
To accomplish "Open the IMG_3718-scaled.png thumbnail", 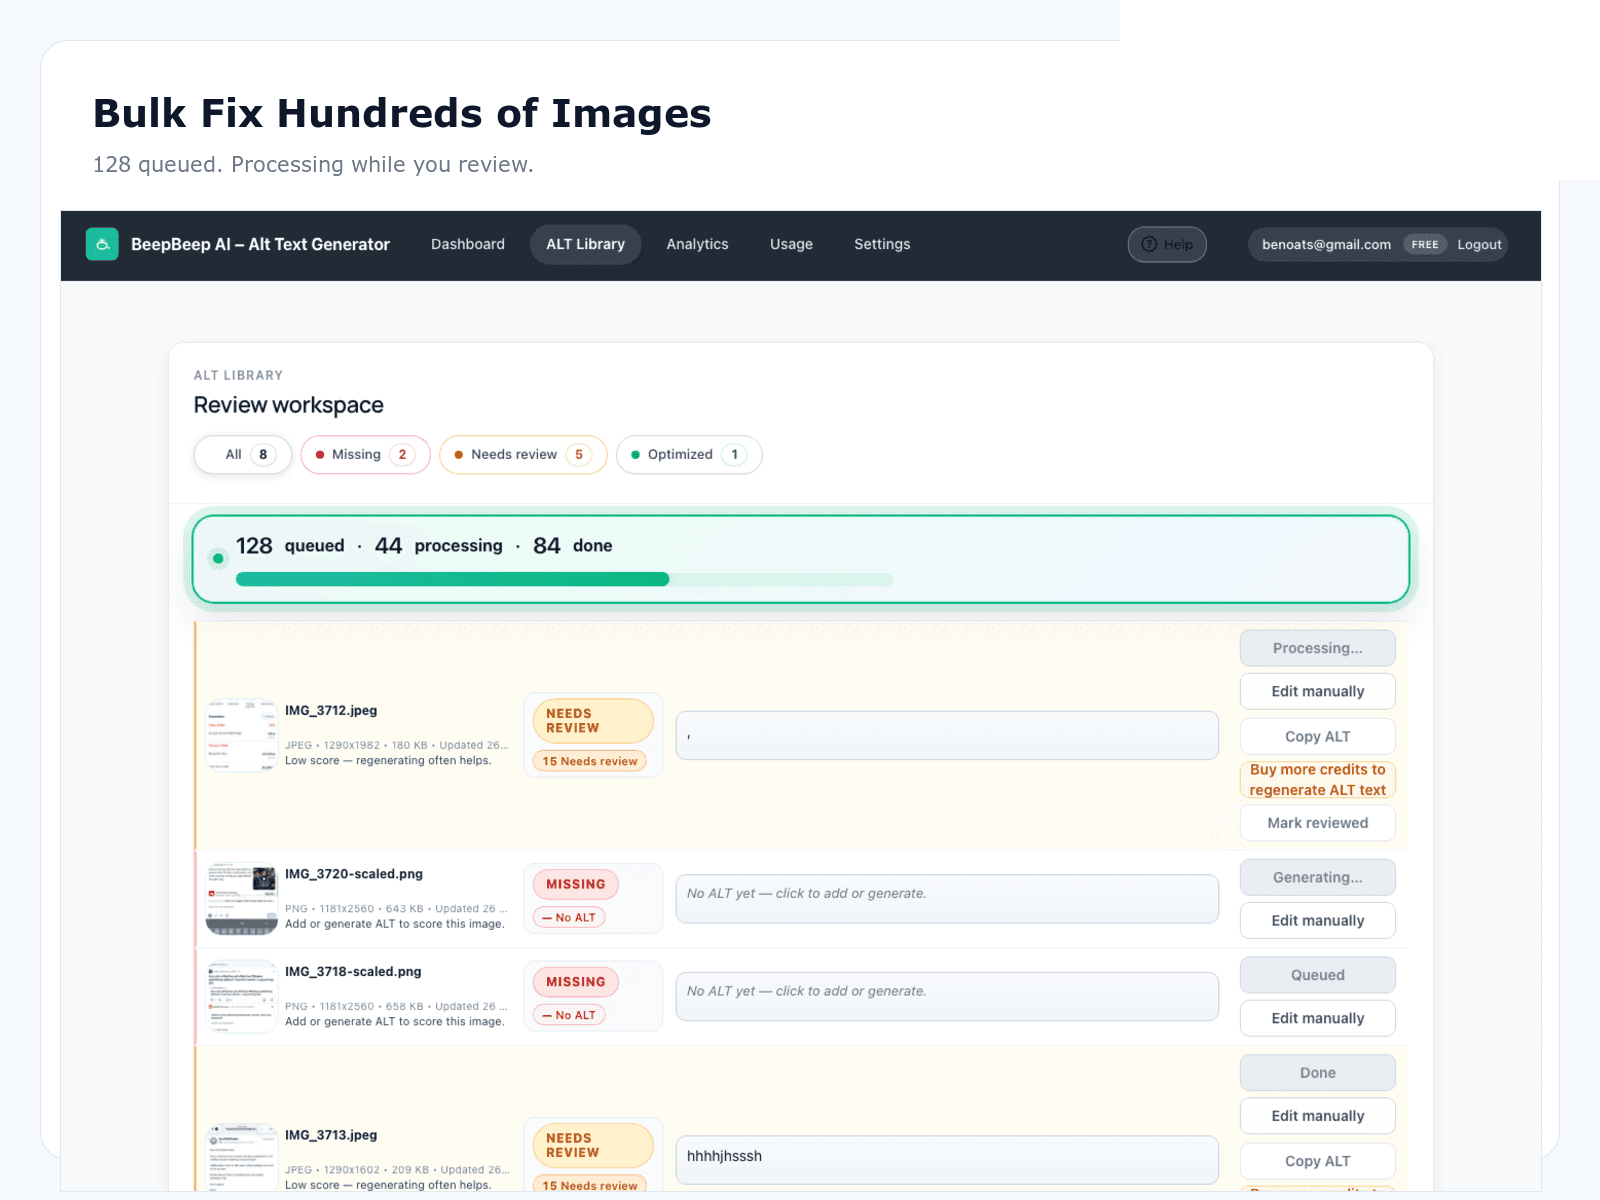I will (x=241, y=997).
